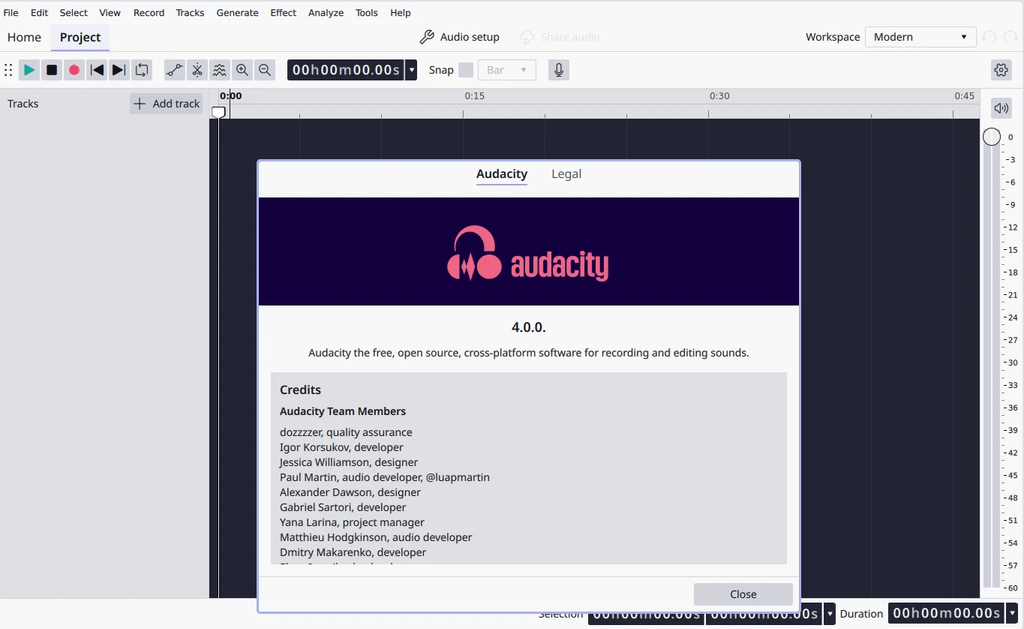Open the Bar snap unit dropdown
This screenshot has height=629, width=1024.
click(x=507, y=70)
